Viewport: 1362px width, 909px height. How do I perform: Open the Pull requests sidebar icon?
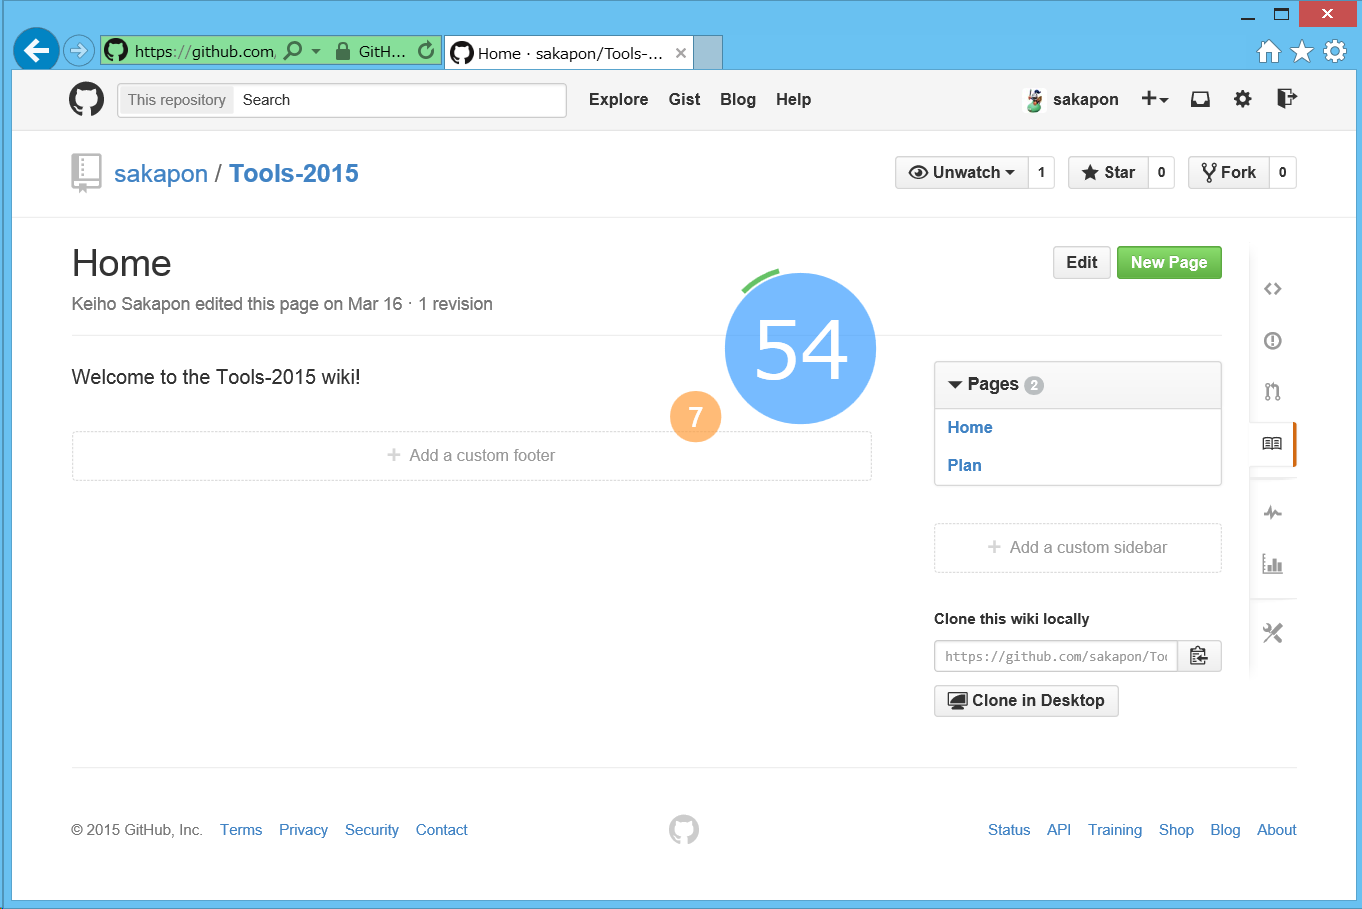tap(1272, 391)
